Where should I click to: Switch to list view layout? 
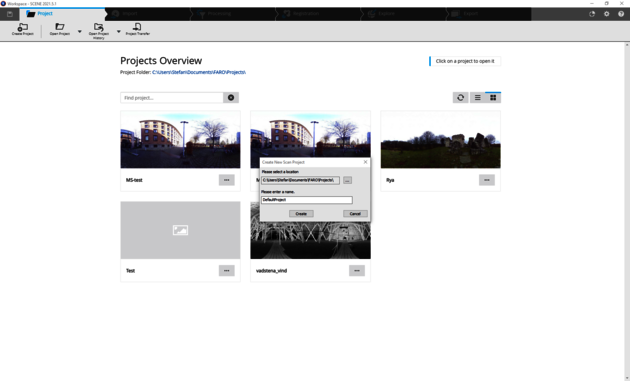point(477,98)
